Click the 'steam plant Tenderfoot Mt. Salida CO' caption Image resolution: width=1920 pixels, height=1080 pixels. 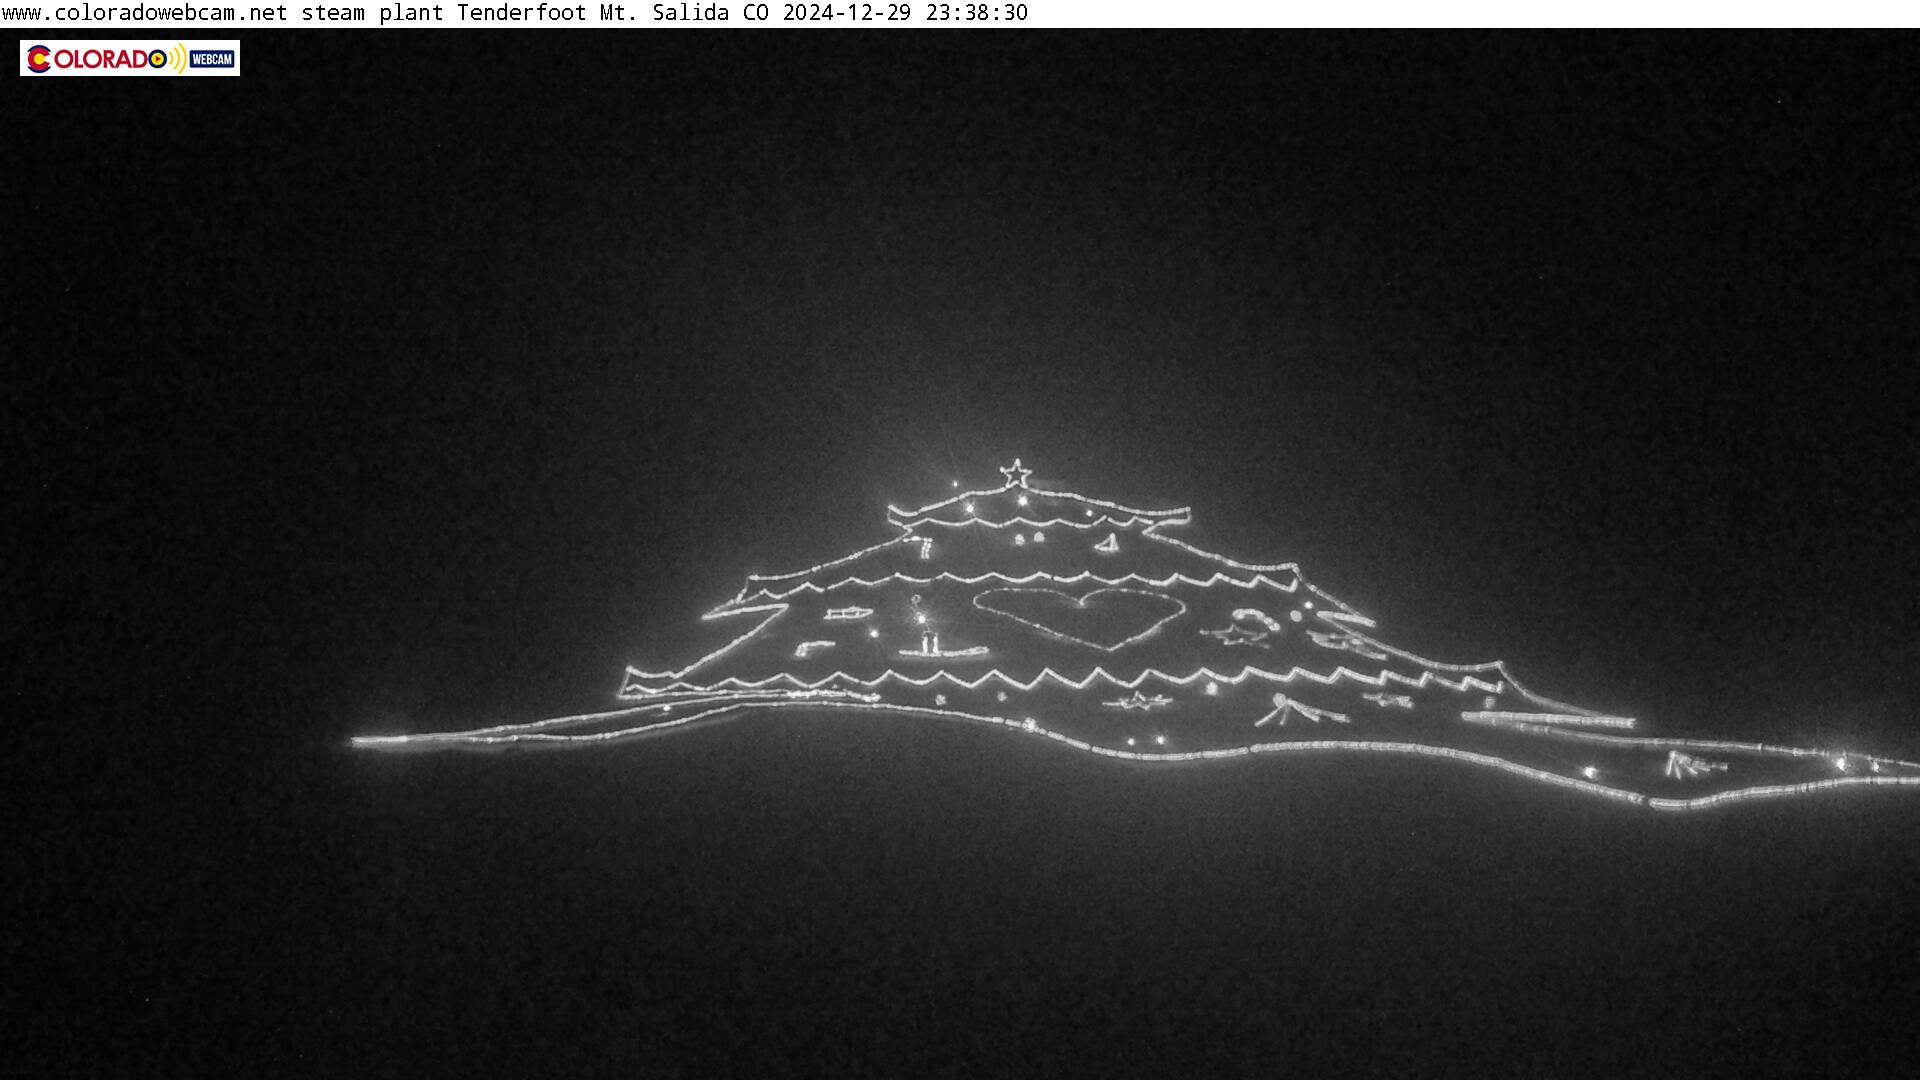pyautogui.click(x=535, y=13)
